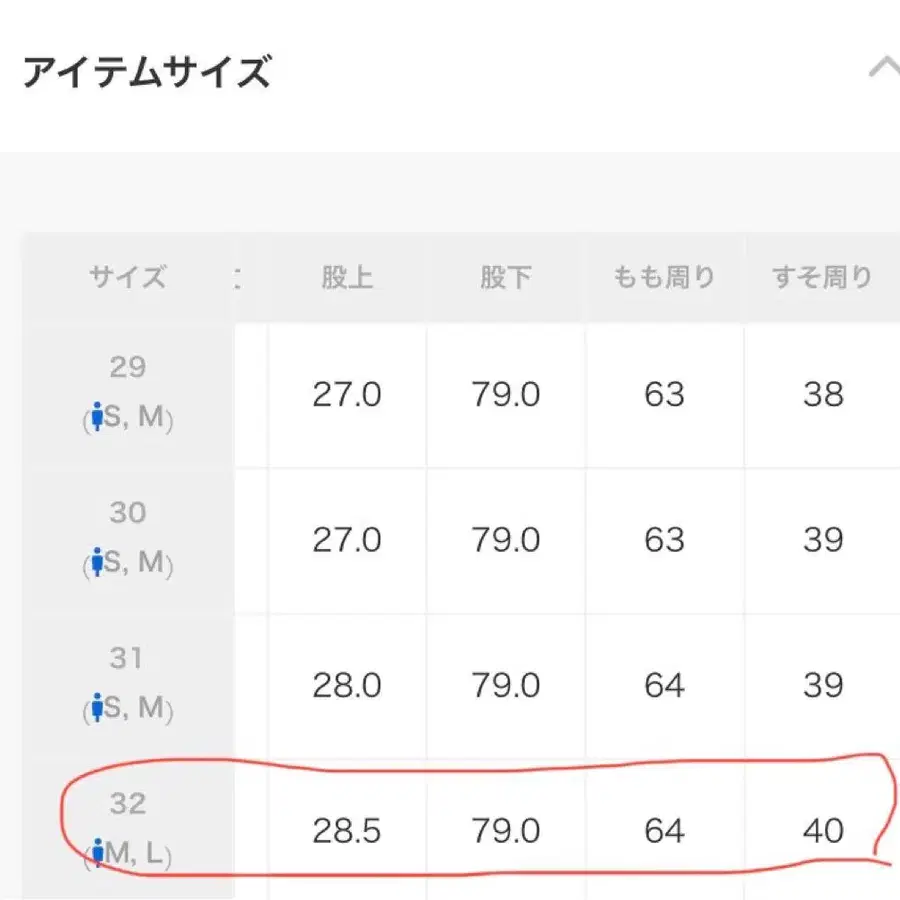
Task: Click the もも周り column header
Action: tap(664, 278)
